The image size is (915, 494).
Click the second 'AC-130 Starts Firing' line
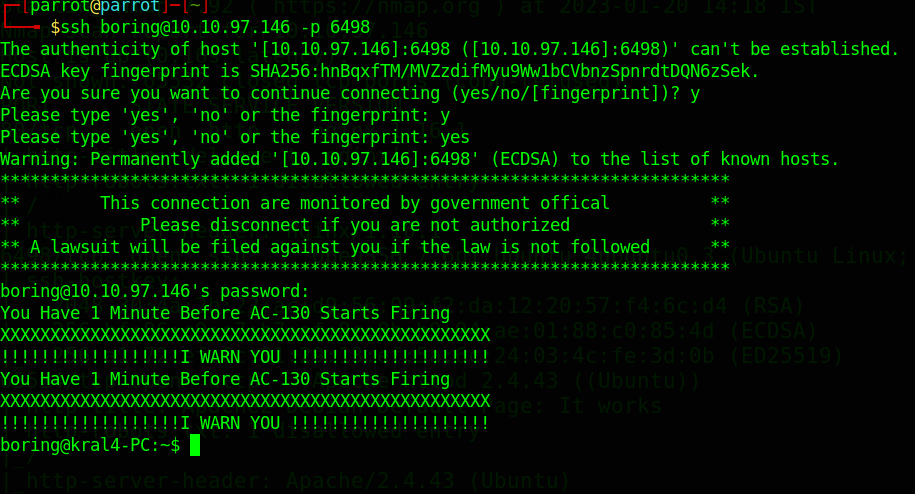[225, 379]
